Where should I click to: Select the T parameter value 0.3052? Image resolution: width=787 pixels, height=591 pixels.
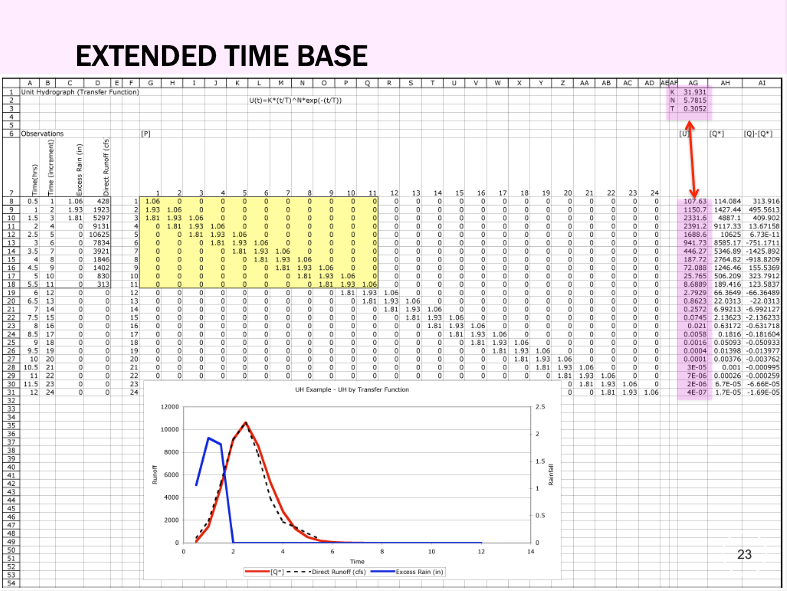pos(695,108)
